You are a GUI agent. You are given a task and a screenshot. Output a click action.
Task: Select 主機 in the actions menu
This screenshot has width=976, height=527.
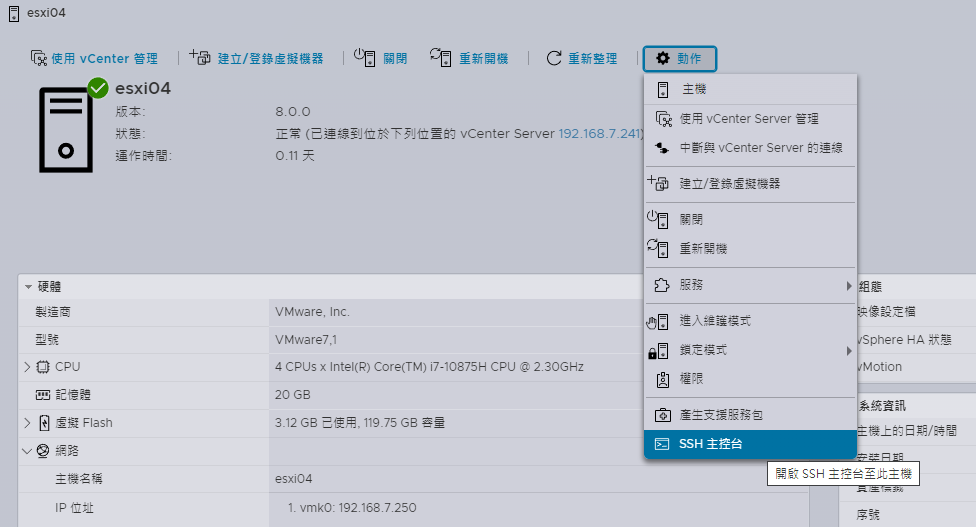750,89
